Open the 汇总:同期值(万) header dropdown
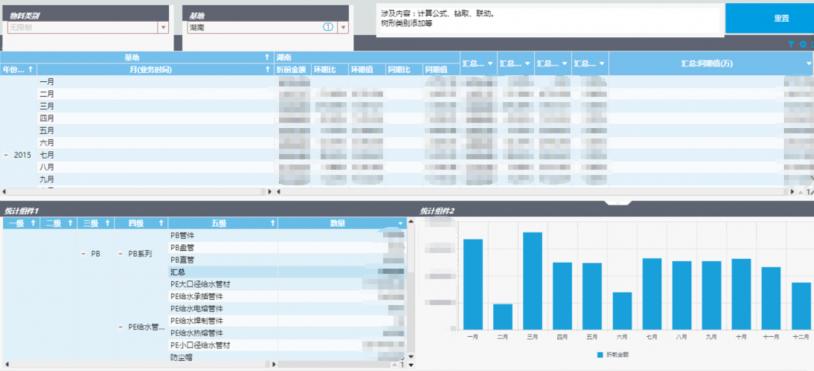Viewport: 814px width, 371px height. 809,63
